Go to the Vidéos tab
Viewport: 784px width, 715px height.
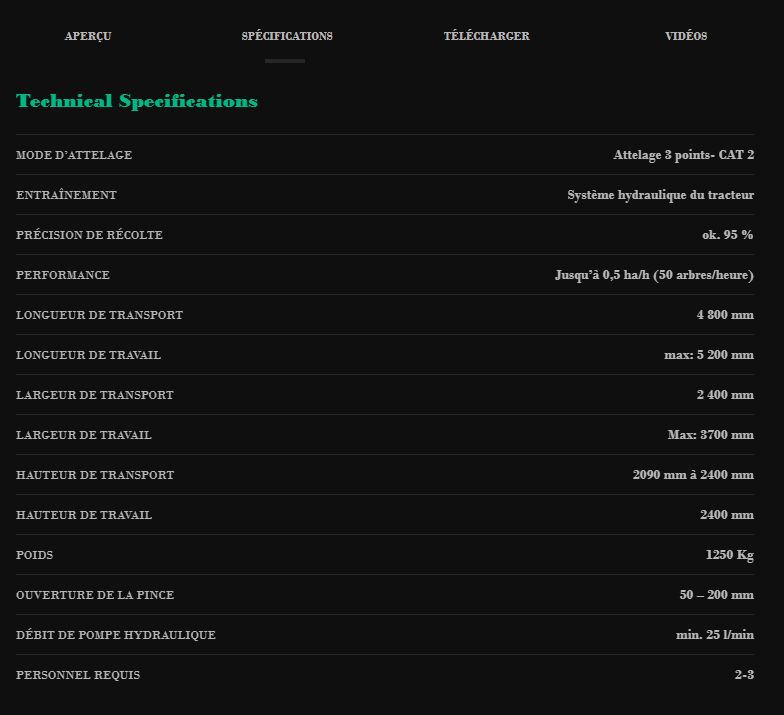686,36
